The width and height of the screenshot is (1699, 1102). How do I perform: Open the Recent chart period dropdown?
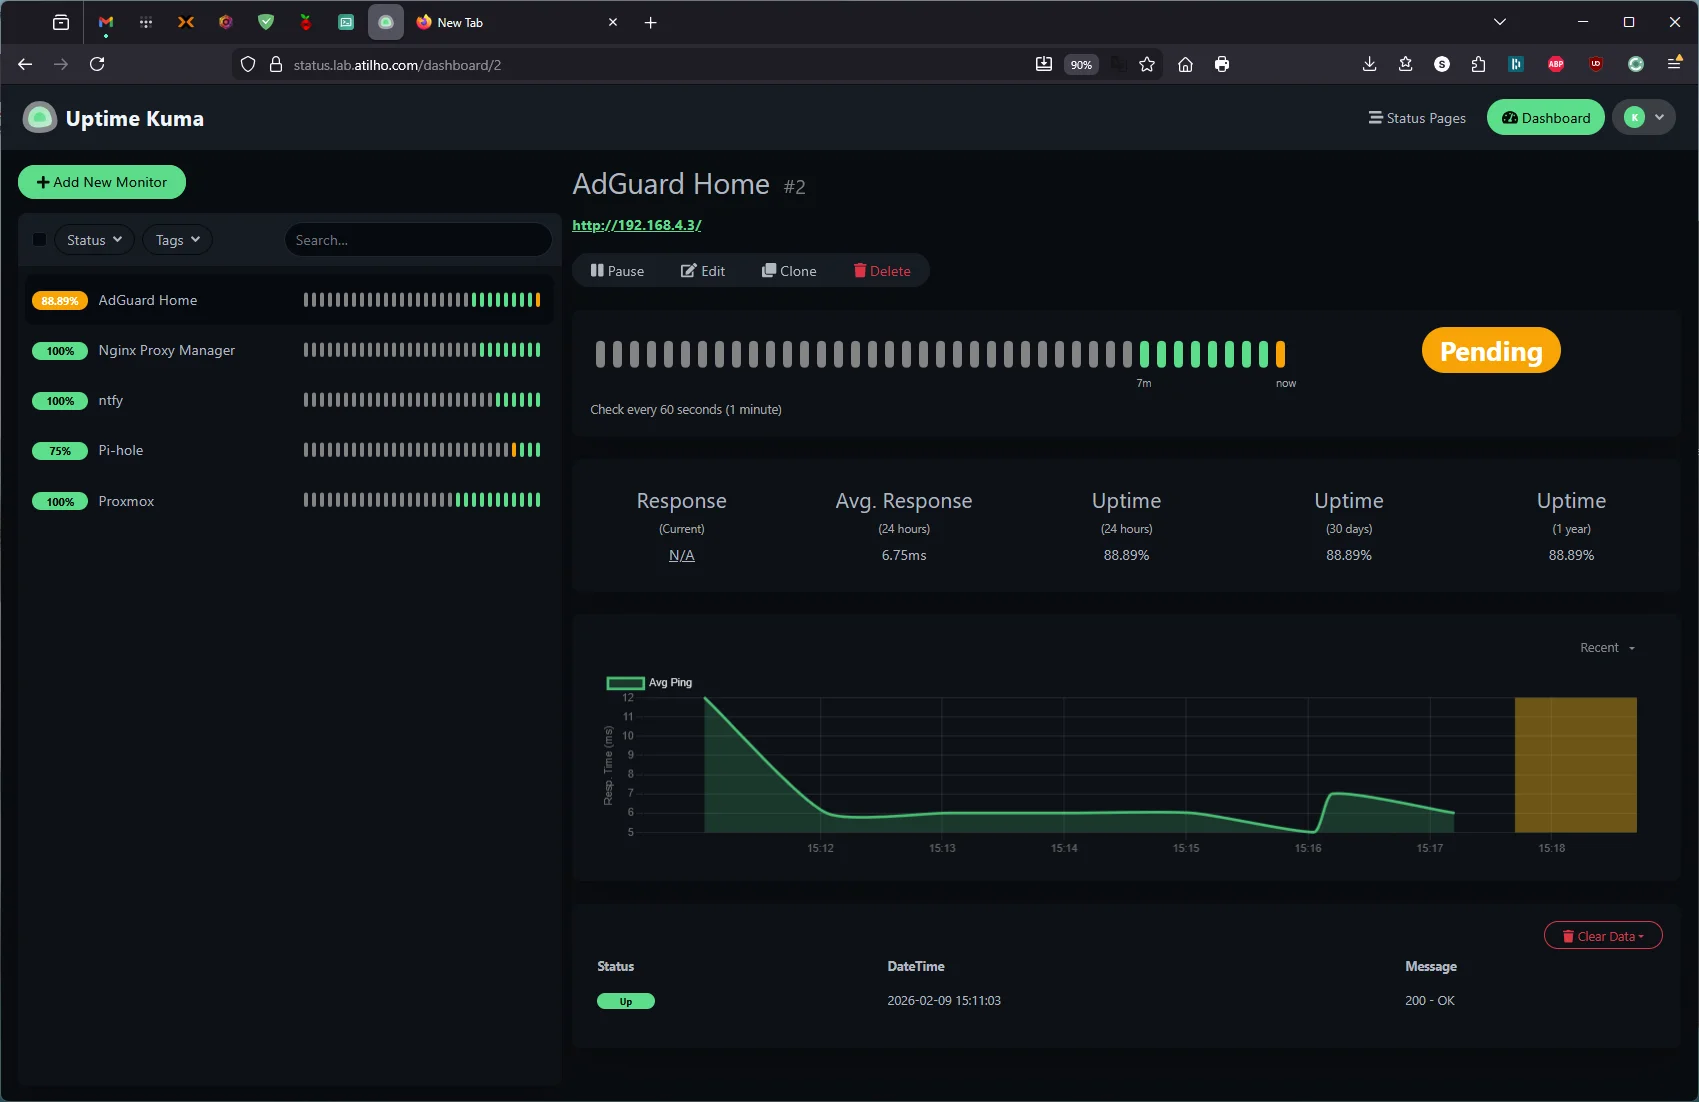(1605, 647)
